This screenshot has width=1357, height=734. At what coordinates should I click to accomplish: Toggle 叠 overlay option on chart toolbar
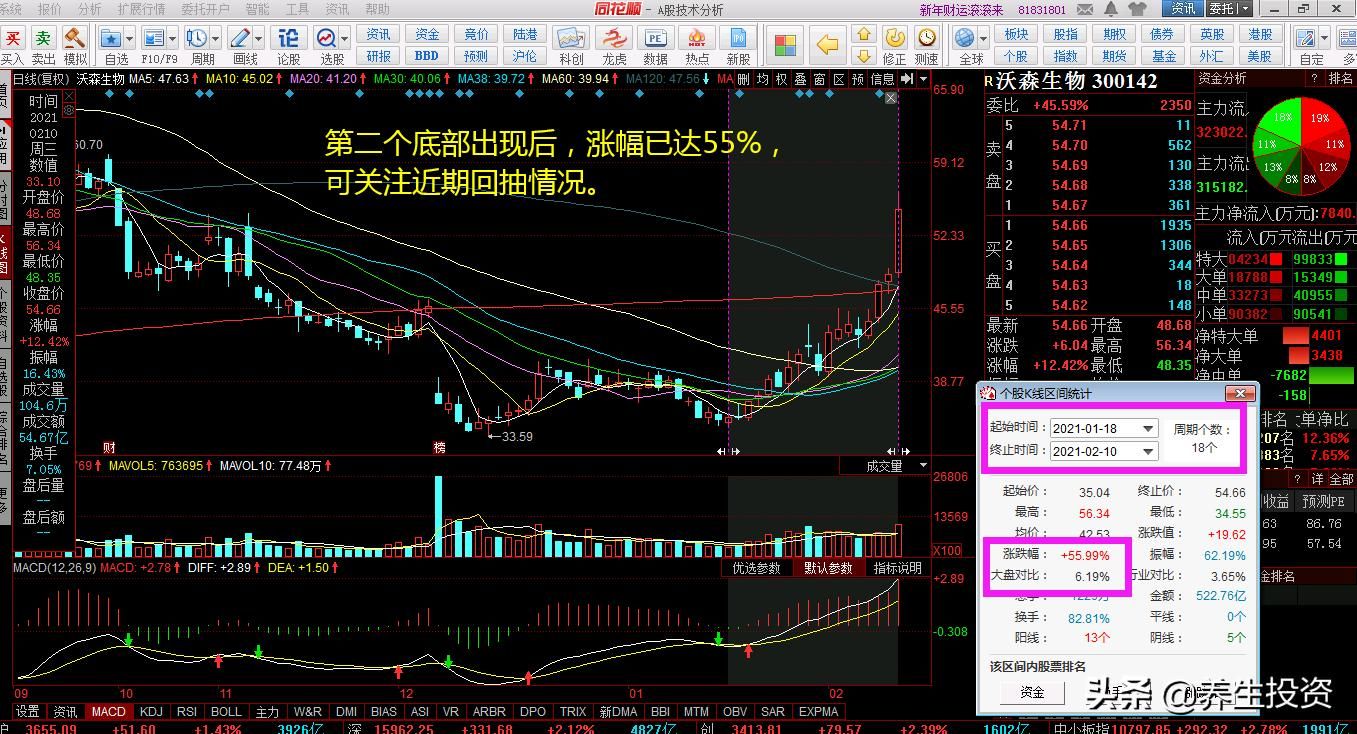point(800,79)
